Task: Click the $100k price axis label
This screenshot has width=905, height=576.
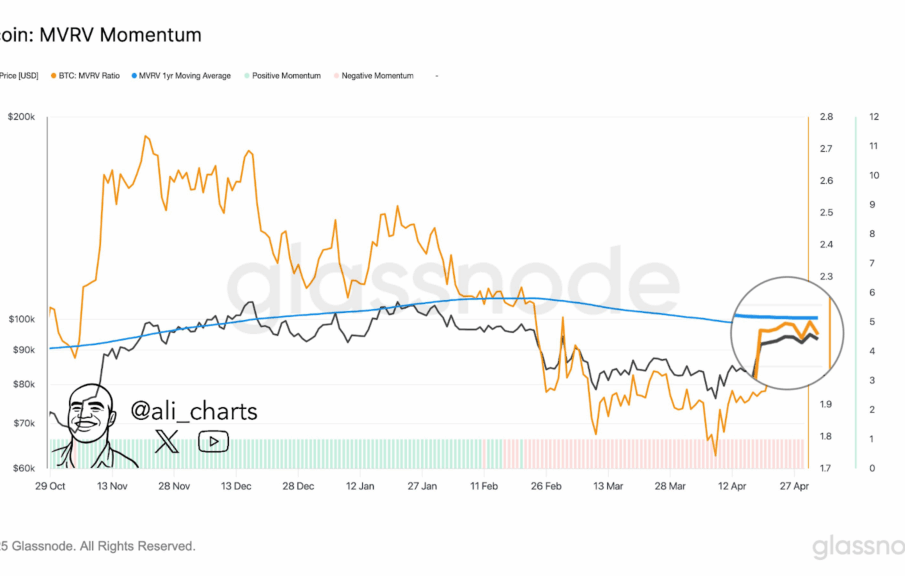Action: pos(22,319)
